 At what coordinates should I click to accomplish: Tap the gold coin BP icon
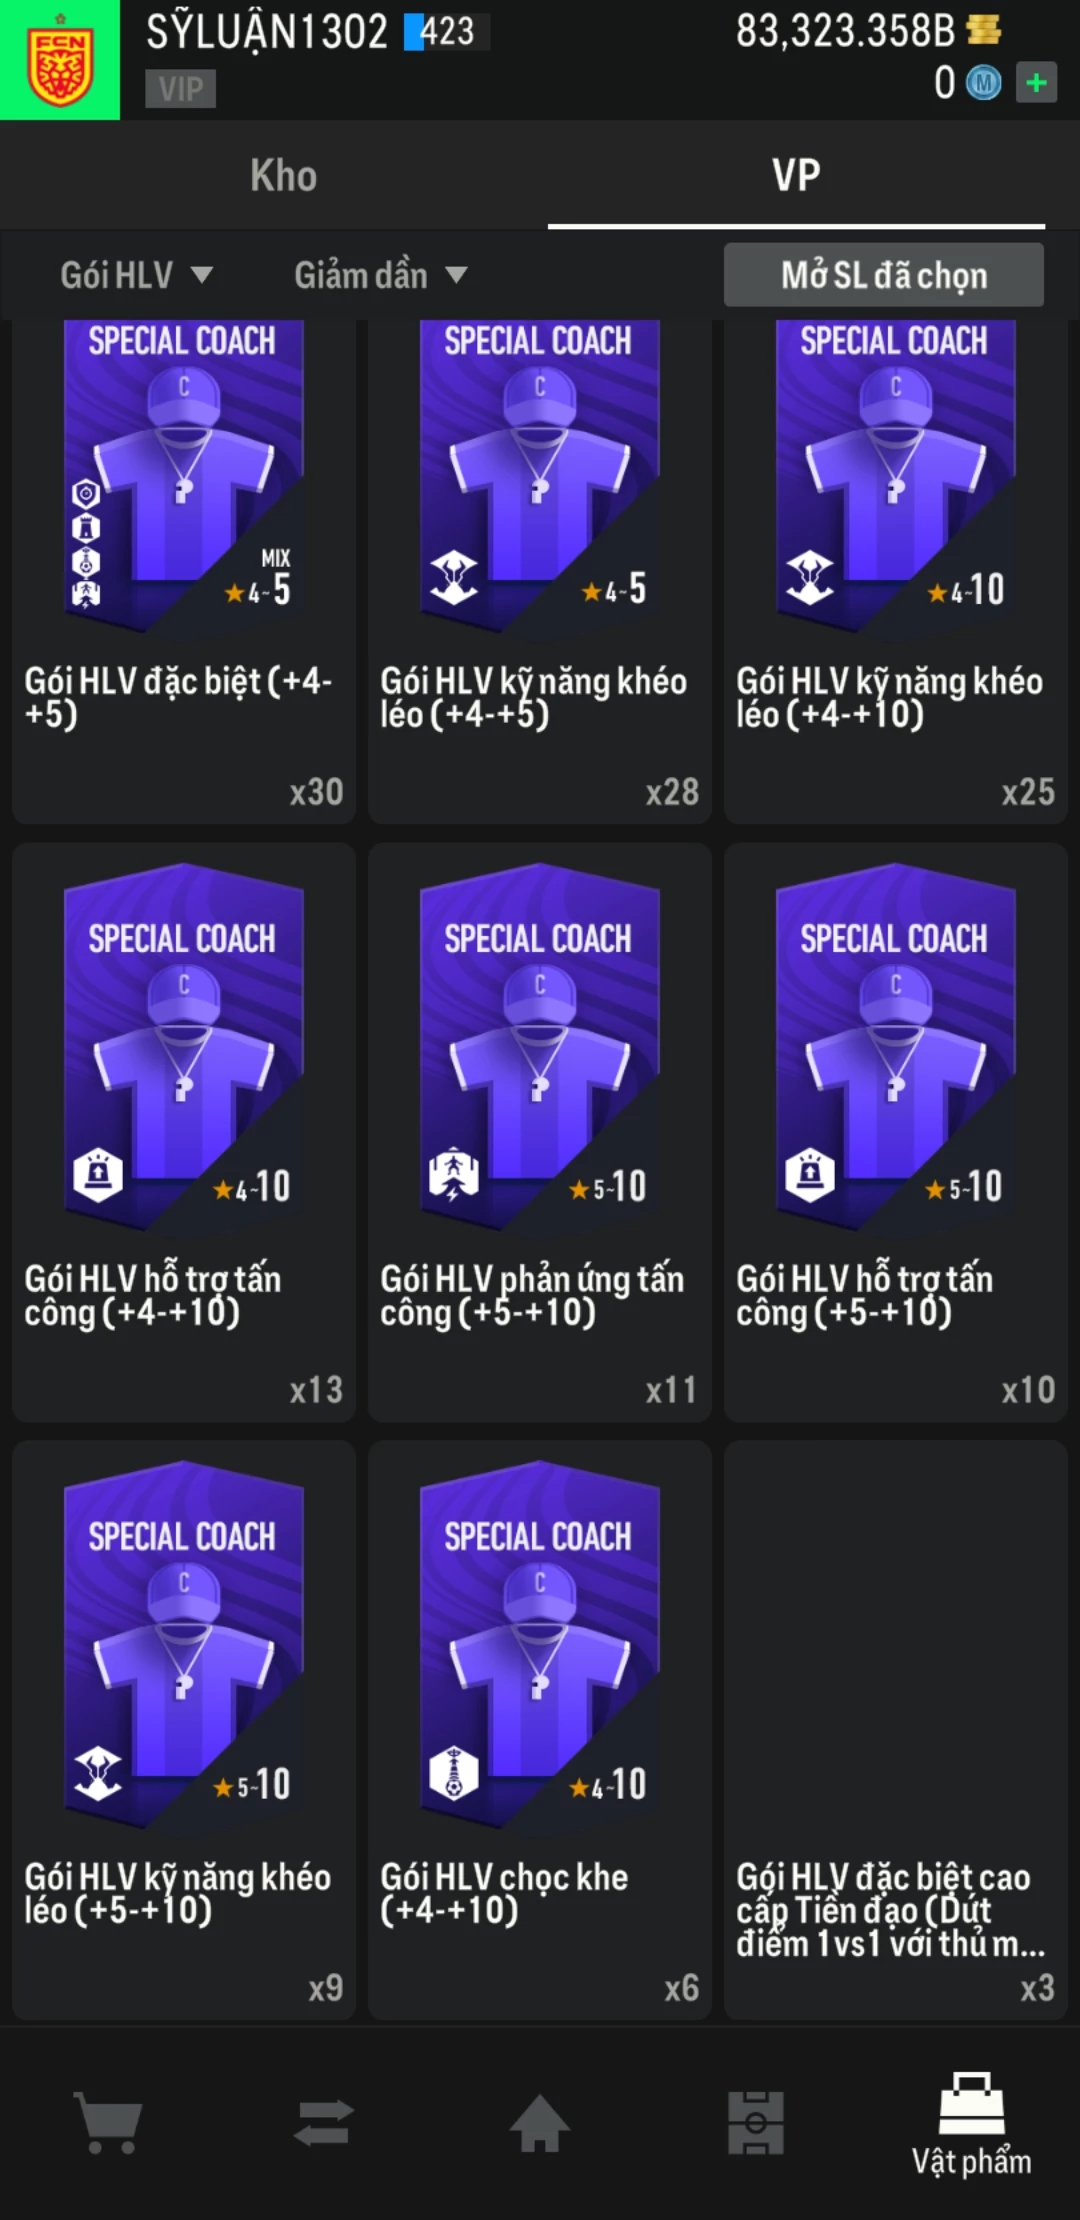coord(984,30)
